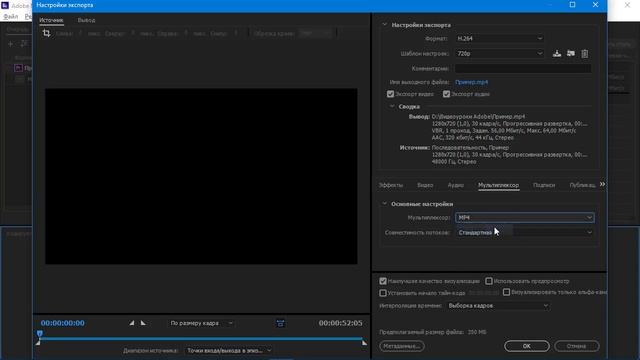The width and height of the screenshot is (640, 360).
Task: Enable the use previews checkbox
Action: click(x=489, y=281)
